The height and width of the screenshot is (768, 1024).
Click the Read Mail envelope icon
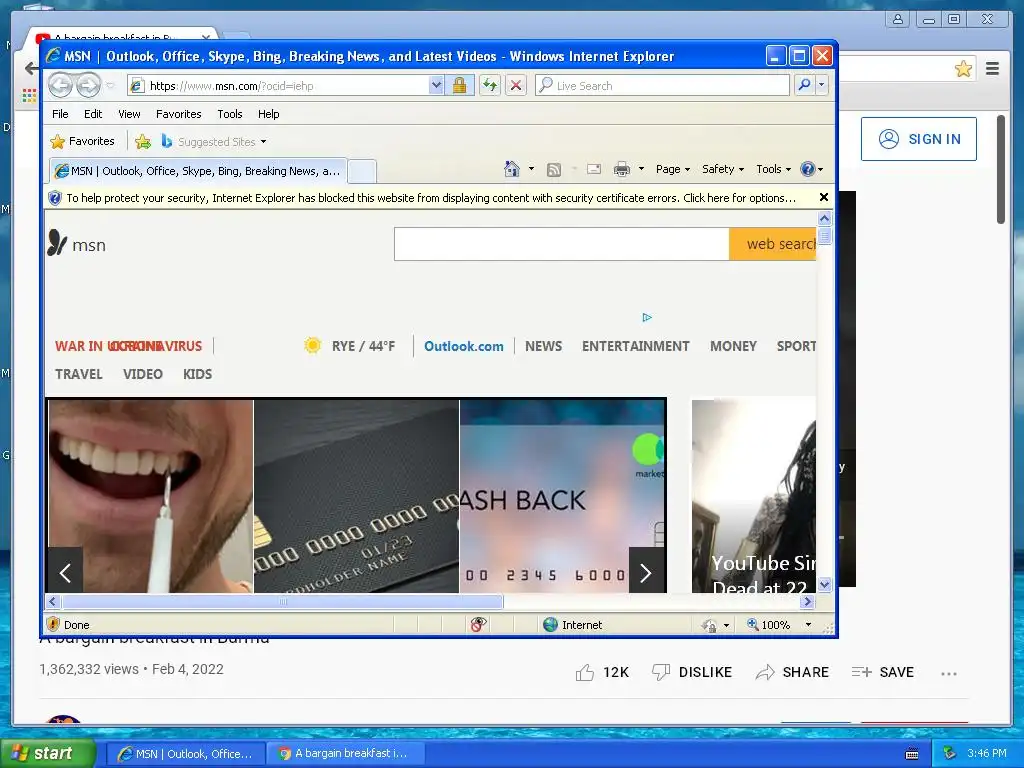click(594, 169)
